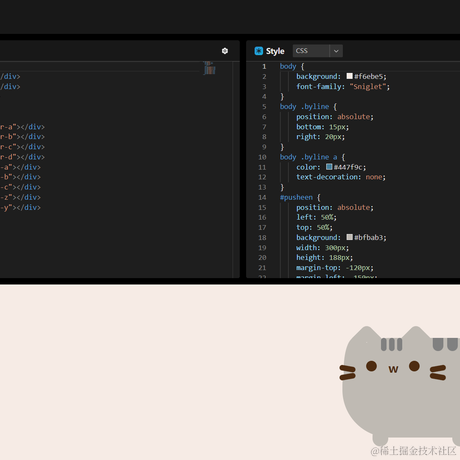Click the 'left: 50%' line
This screenshot has height=460, width=460.
coord(317,217)
